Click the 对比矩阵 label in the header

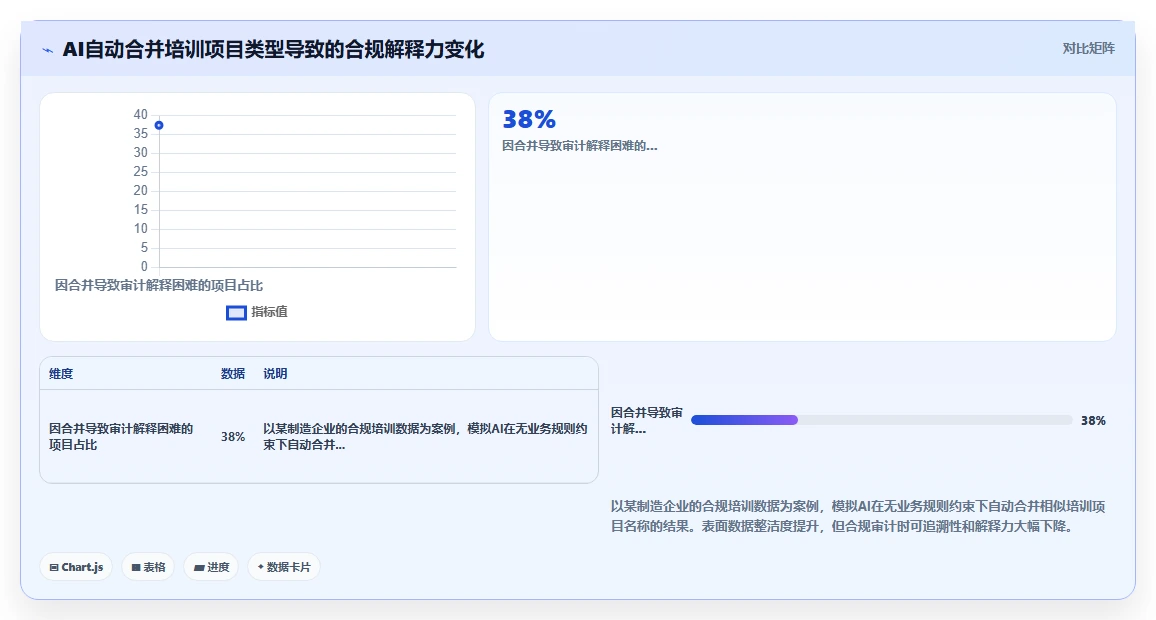click(x=1088, y=49)
